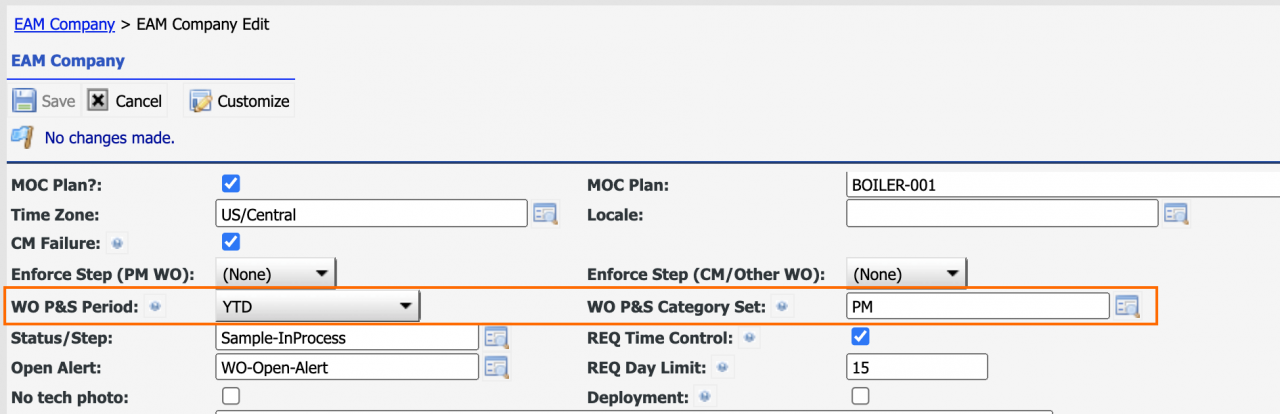Enable the No tech photo checkbox
1280x414 pixels.
(x=231, y=396)
